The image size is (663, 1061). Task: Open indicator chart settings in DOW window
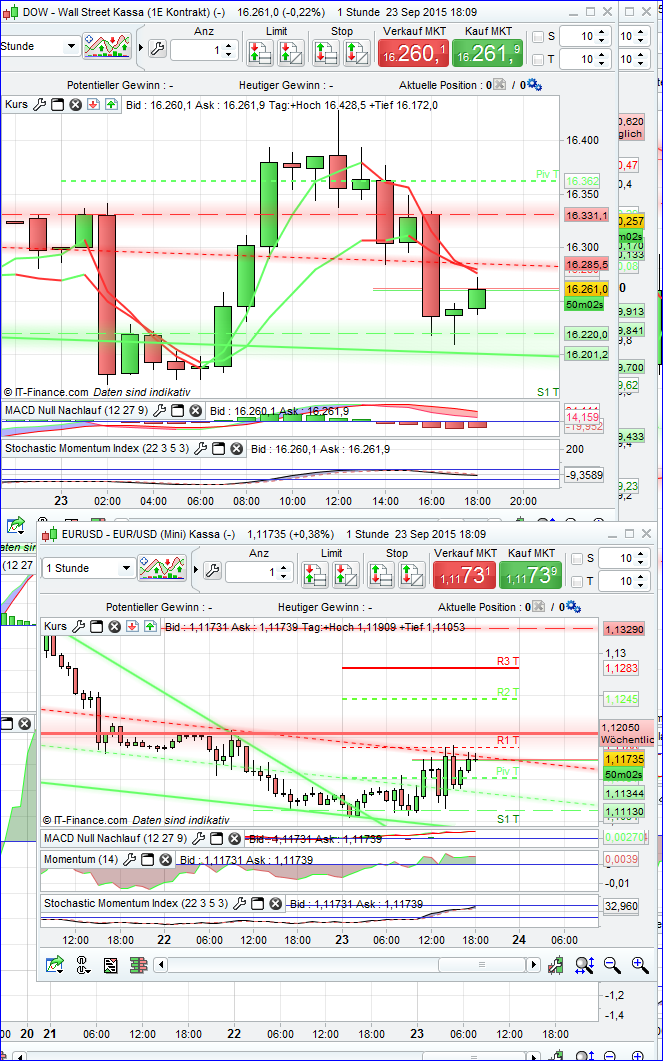point(106,47)
